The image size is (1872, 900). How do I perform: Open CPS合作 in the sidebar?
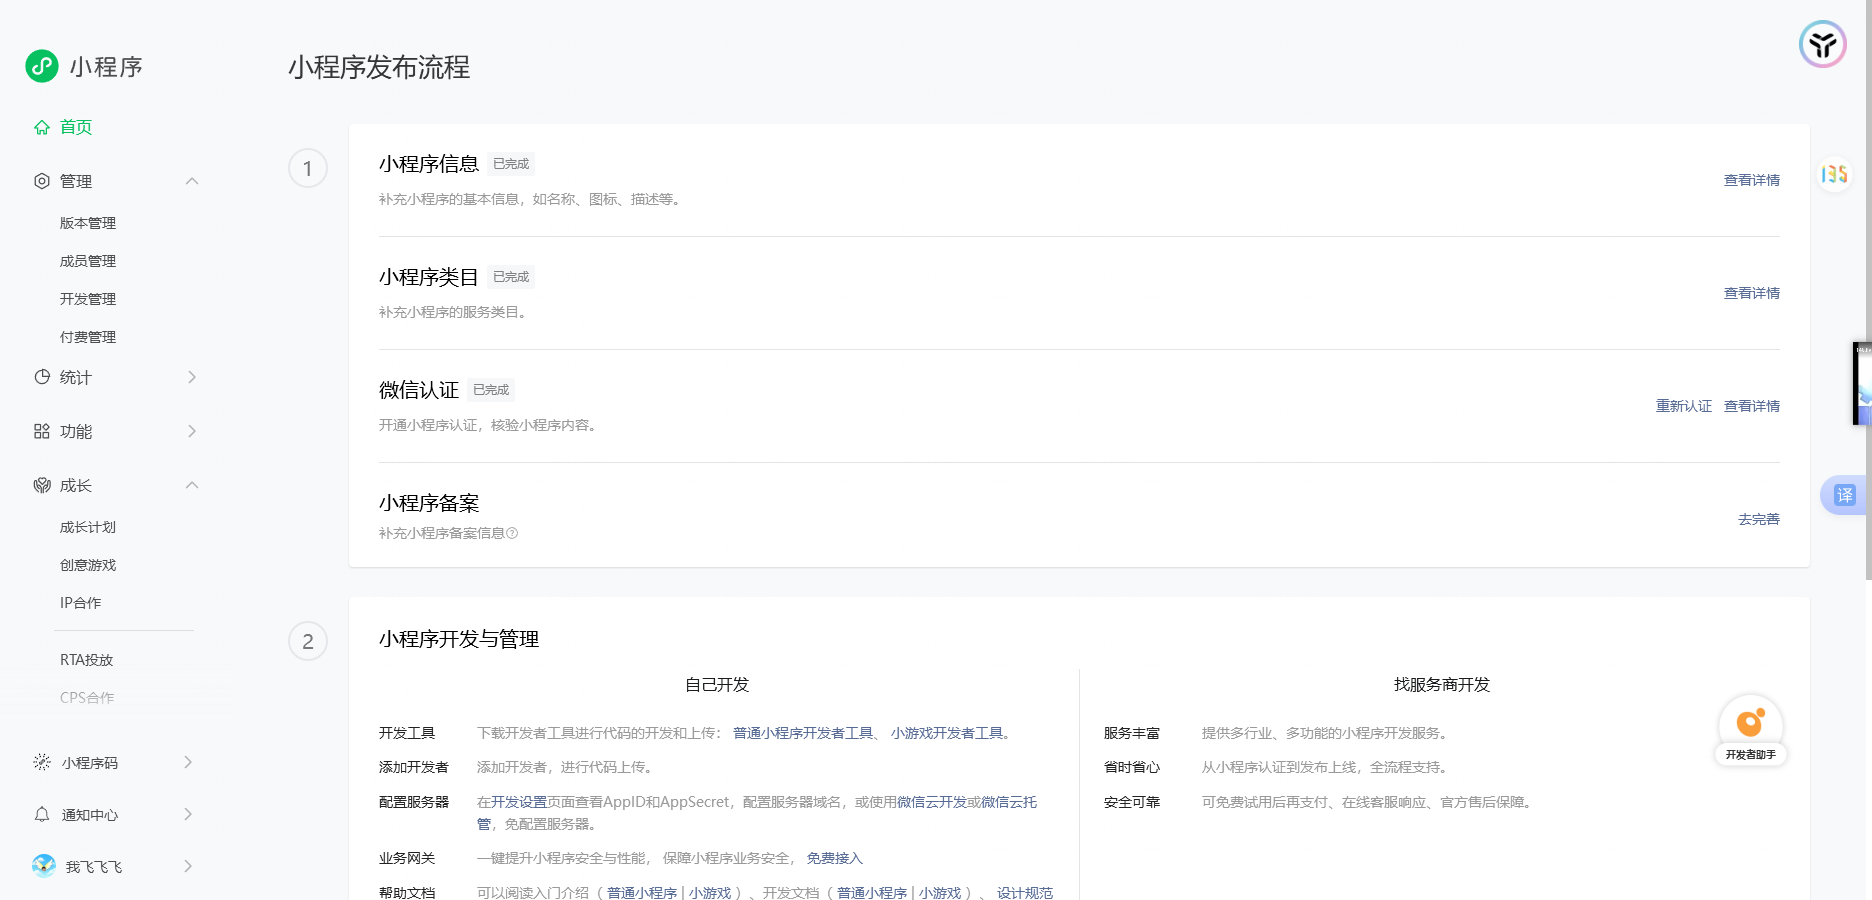[x=87, y=698]
